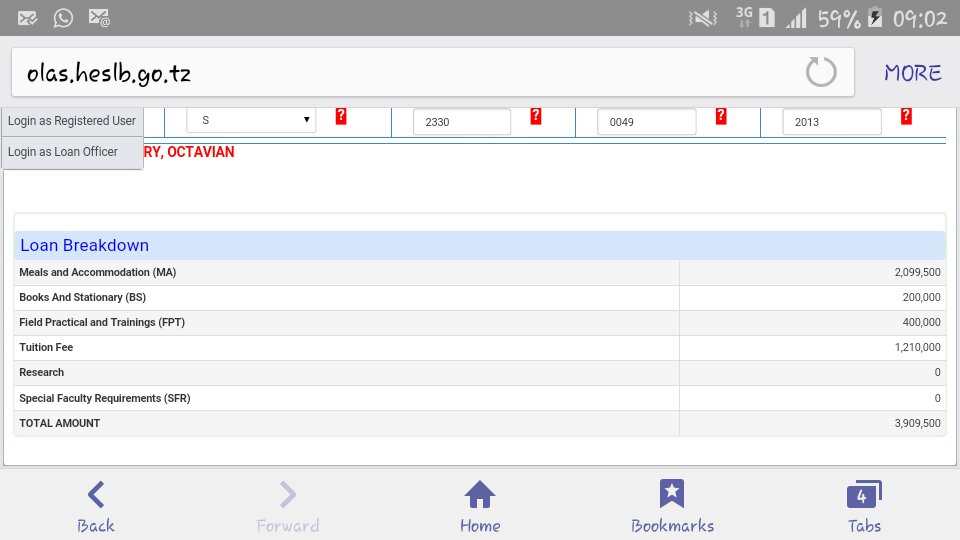Click Books And Stationary (BS) row label
Viewport: 960px width, 540px height.
[82, 298]
